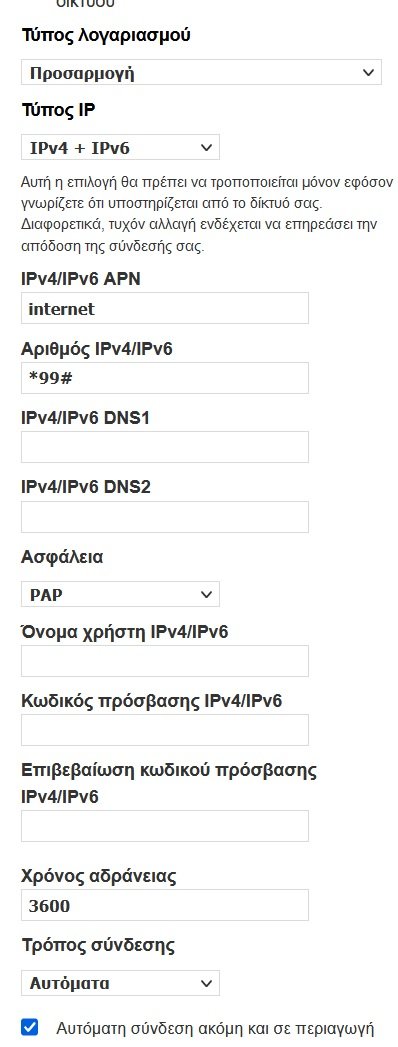Click the Τύπος λογαριασμού heading label text
398x1047 pixels.
click(106, 35)
